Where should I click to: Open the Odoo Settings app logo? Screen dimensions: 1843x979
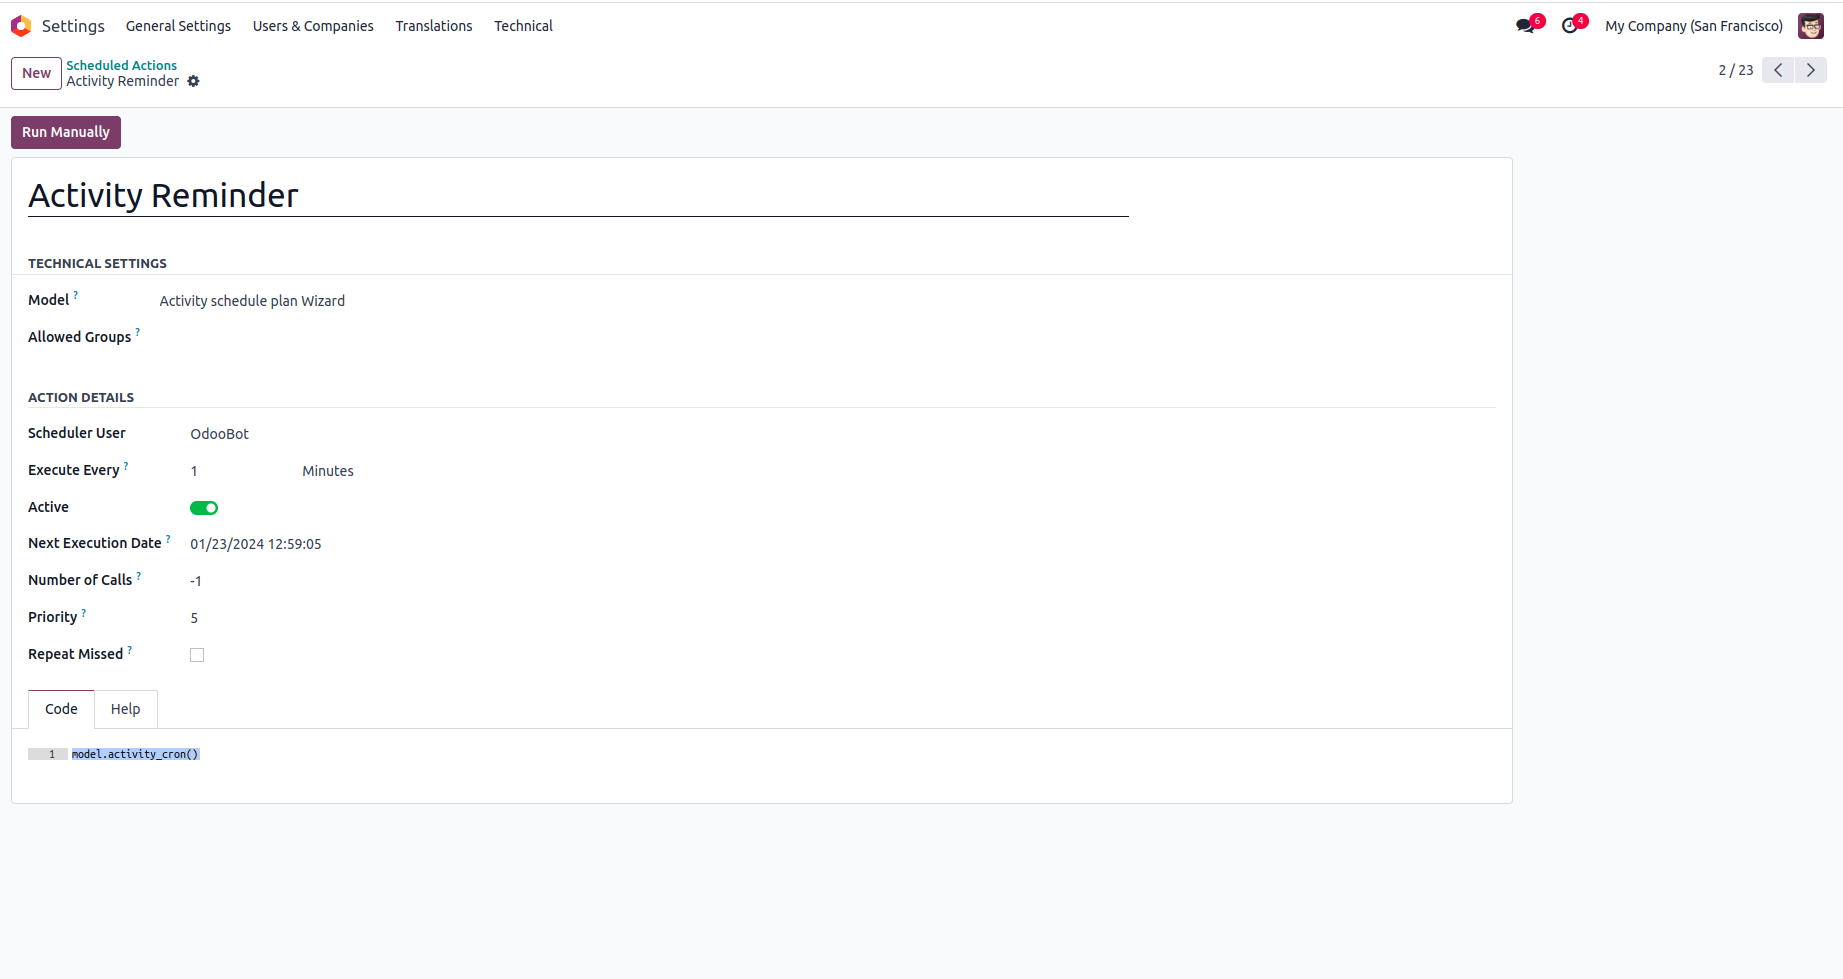tap(21, 26)
